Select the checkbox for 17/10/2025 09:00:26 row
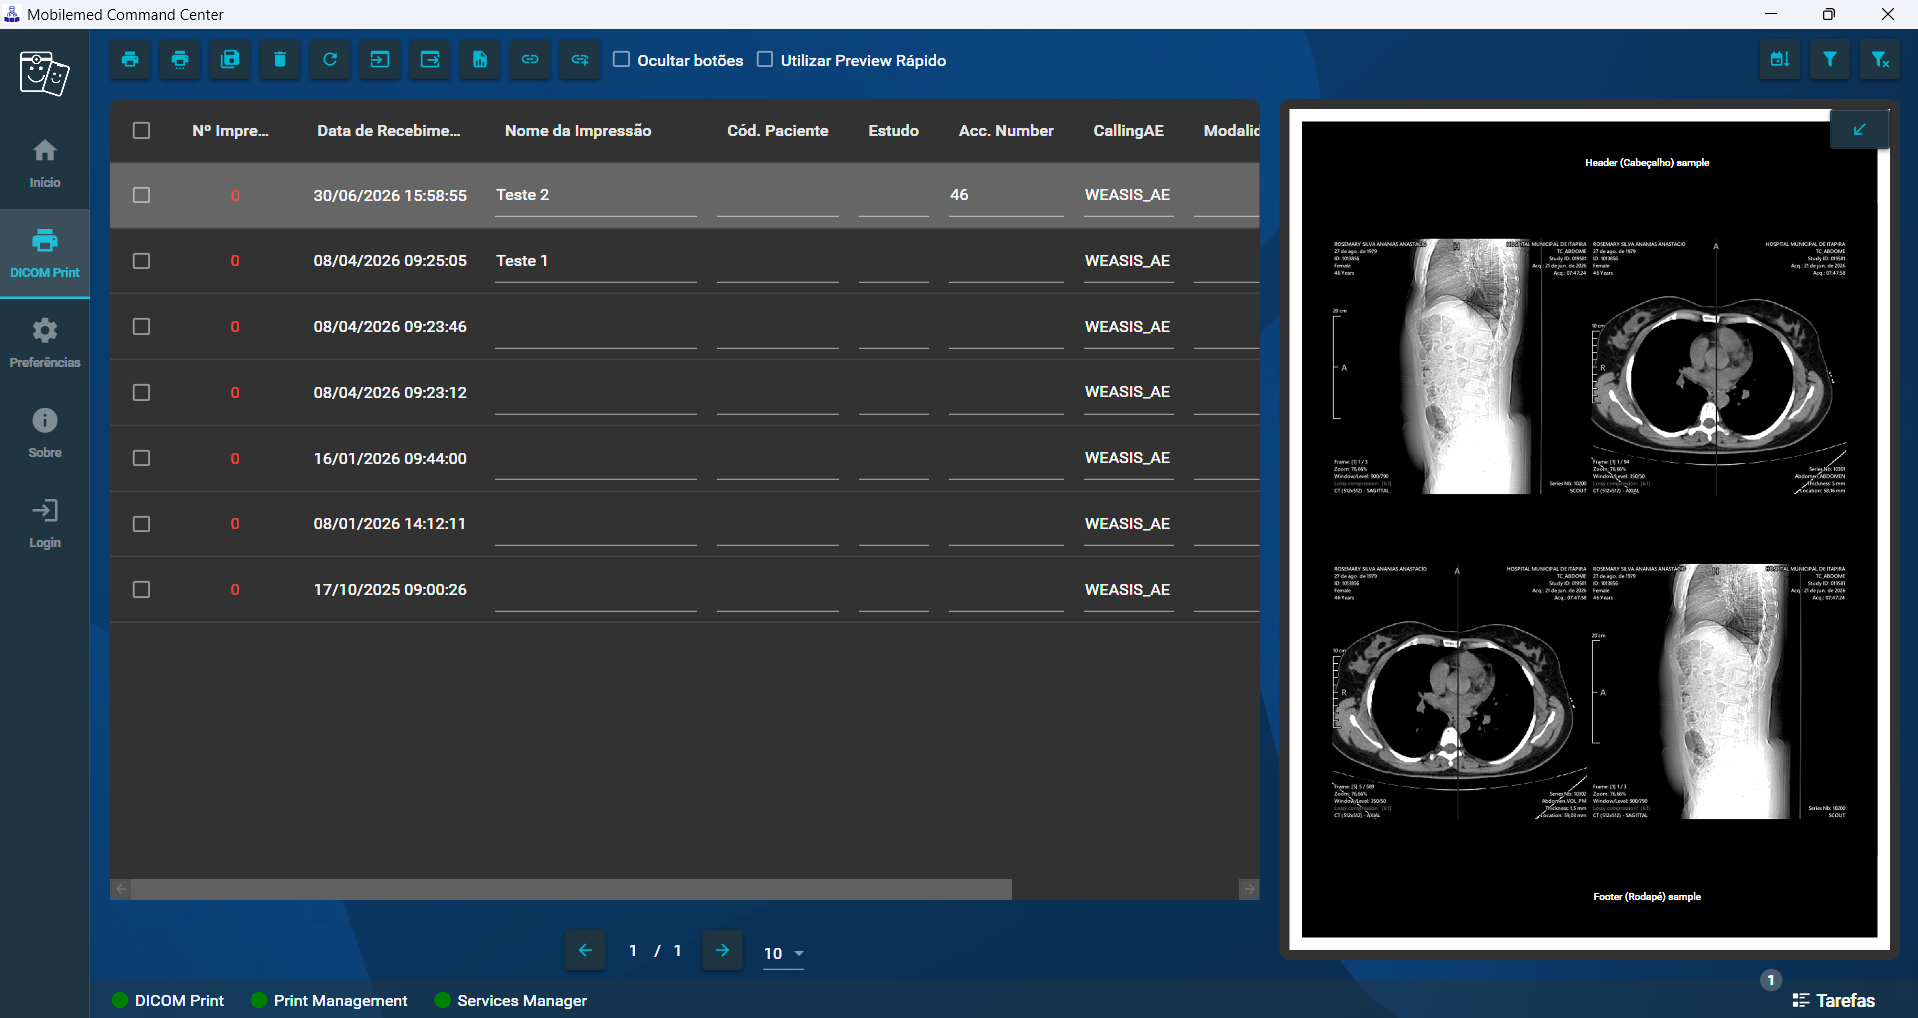Screen dimensions: 1918x1018 [x=141, y=590]
